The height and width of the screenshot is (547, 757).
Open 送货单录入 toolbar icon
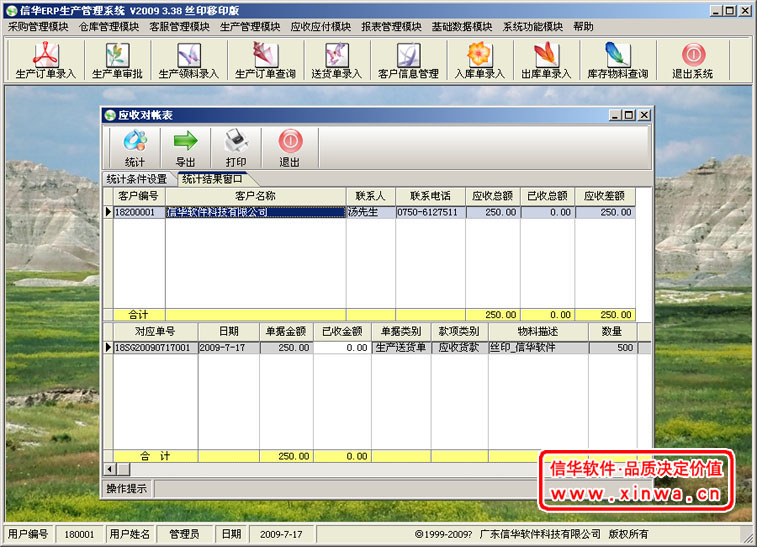[x=336, y=60]
